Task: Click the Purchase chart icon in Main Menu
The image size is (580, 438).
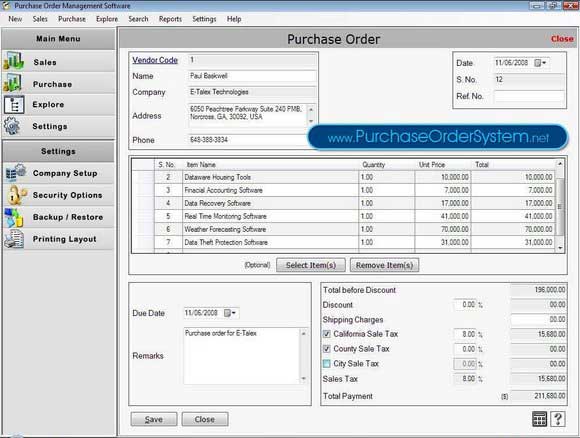Action: coord(13,83)
